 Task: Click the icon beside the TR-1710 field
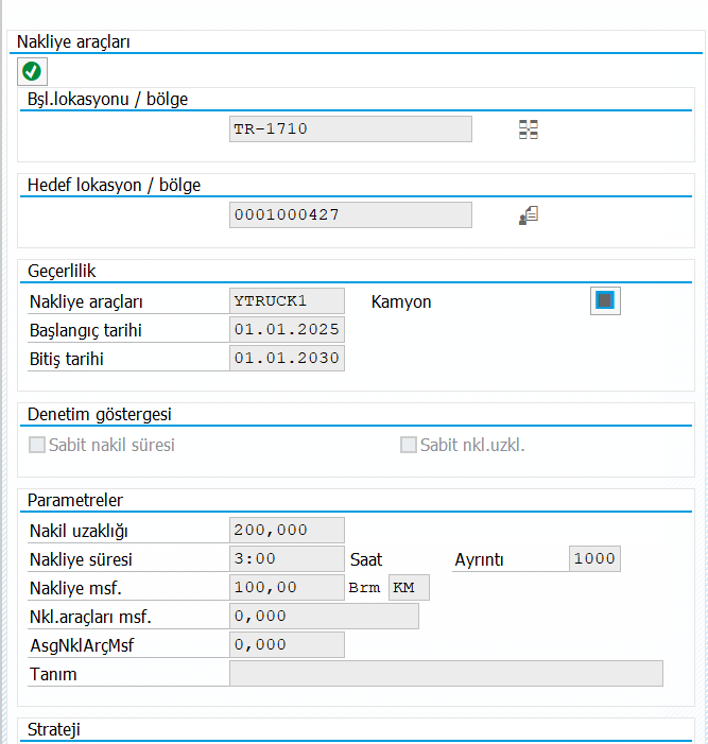pos(528,129)
